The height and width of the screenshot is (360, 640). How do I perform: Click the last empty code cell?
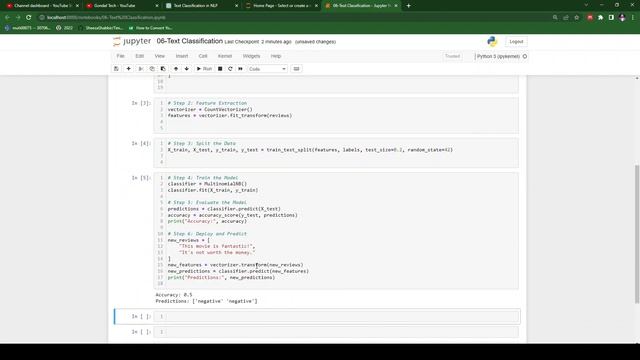pyautogui.click(x=336, y=332)
